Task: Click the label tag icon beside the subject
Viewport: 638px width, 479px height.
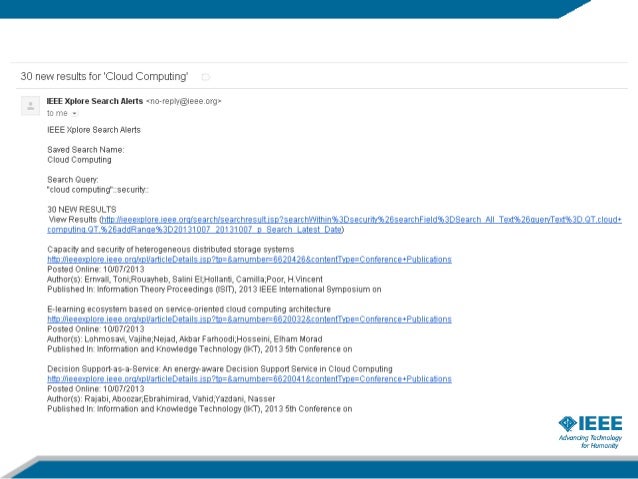Action: 205,77
